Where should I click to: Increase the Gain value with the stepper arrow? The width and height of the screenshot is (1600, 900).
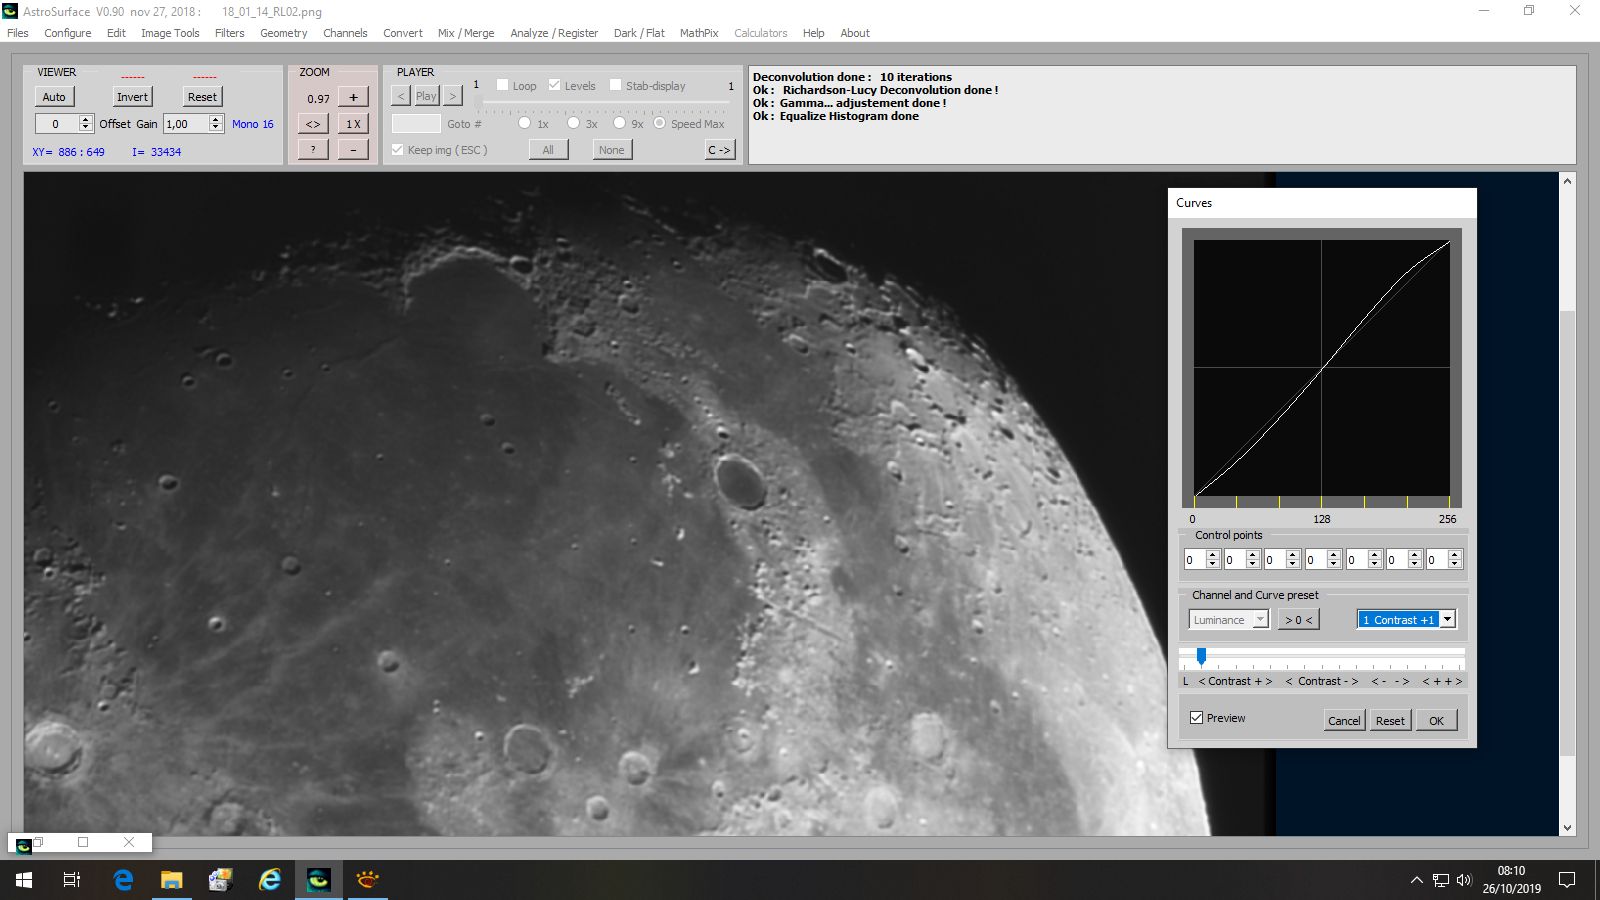coord(216,119)
